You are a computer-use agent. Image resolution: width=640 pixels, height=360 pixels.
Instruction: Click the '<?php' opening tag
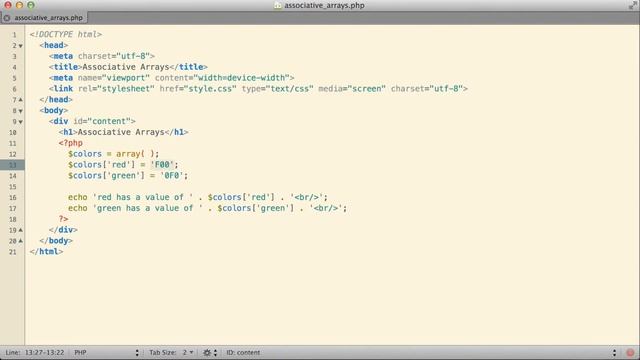tap(71, 143)
